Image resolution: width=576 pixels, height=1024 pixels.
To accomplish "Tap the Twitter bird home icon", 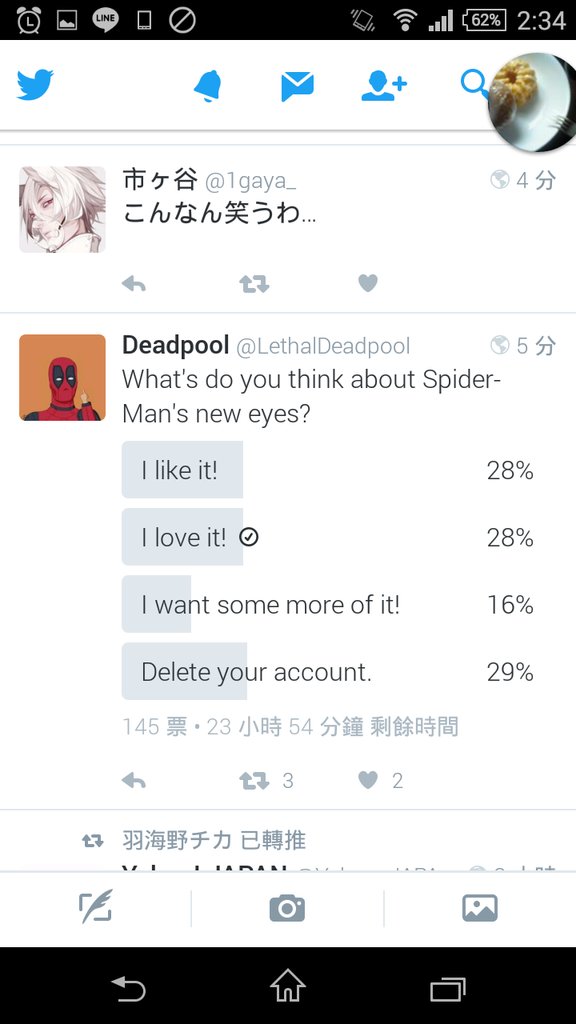I will click(35, 85).
